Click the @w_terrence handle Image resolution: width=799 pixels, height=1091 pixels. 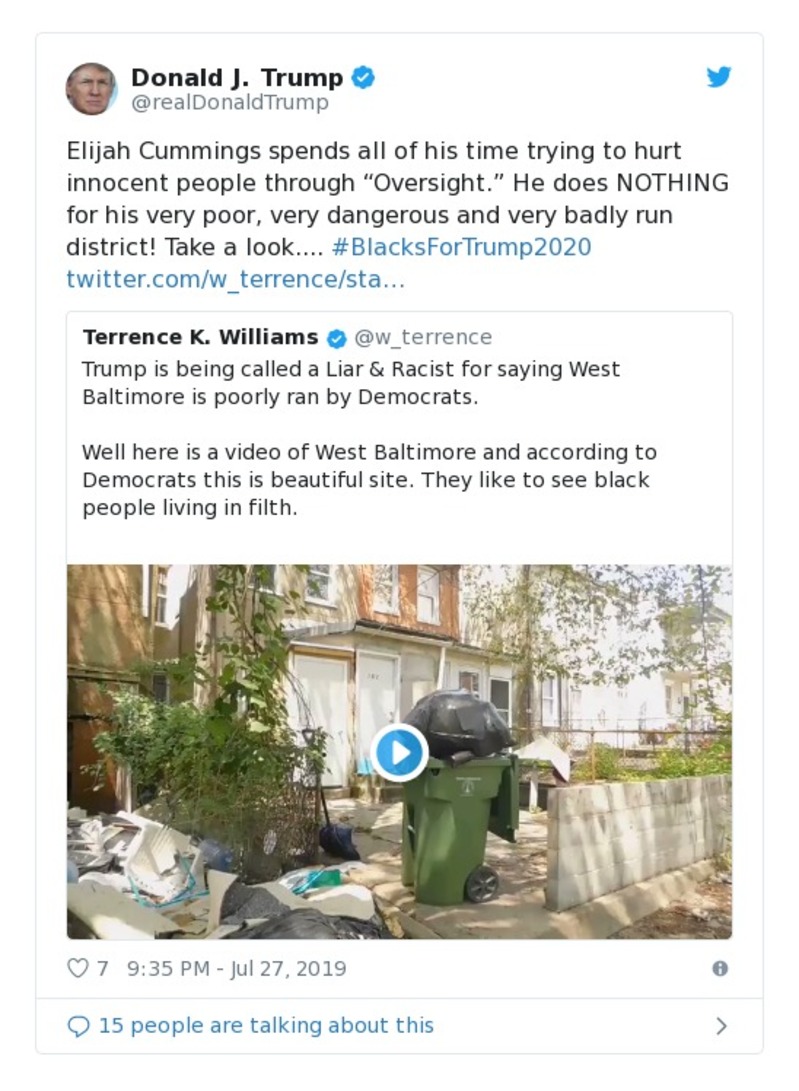pyautogui.click(x=423, y=337)
